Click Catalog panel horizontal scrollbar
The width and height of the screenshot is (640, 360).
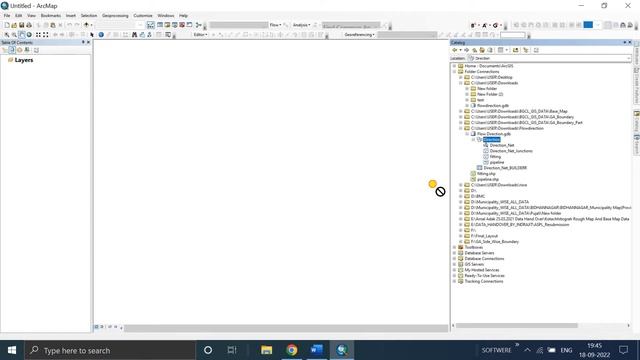click(x=517, y=325)
